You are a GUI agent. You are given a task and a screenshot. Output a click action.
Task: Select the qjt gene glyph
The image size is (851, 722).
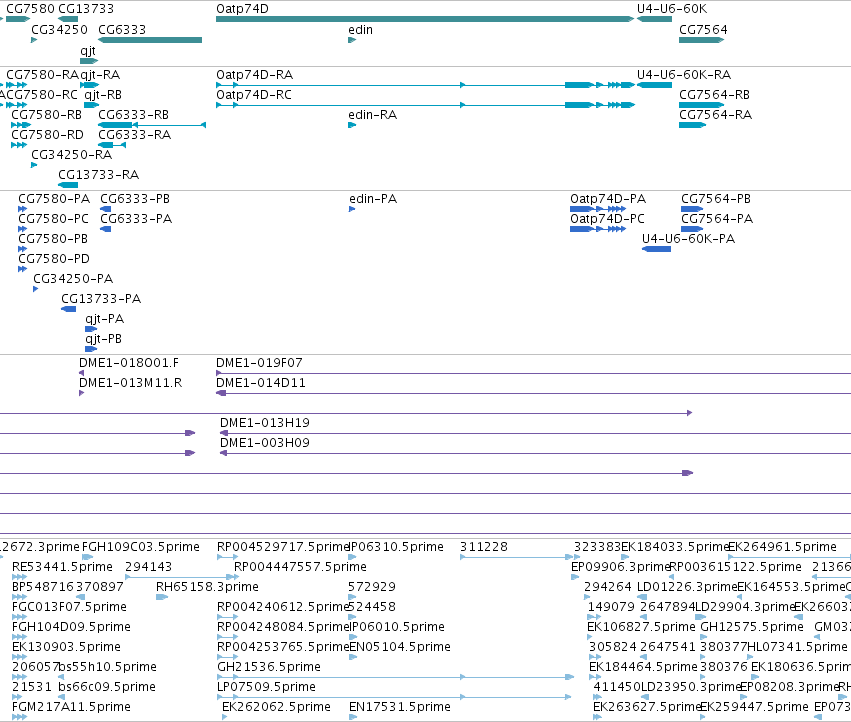pyautogui.click(x=88, y=60)
